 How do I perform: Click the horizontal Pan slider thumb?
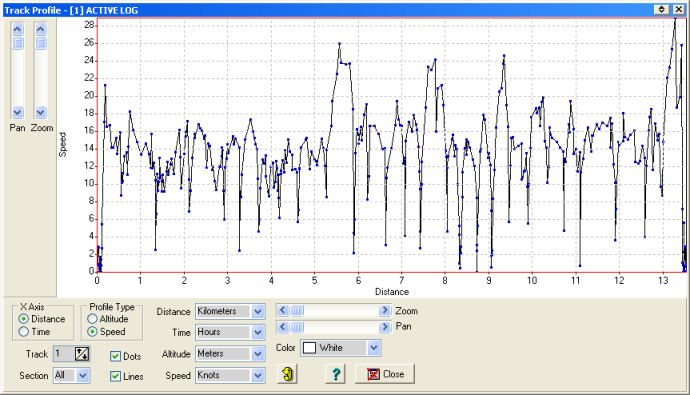point(297,327)
